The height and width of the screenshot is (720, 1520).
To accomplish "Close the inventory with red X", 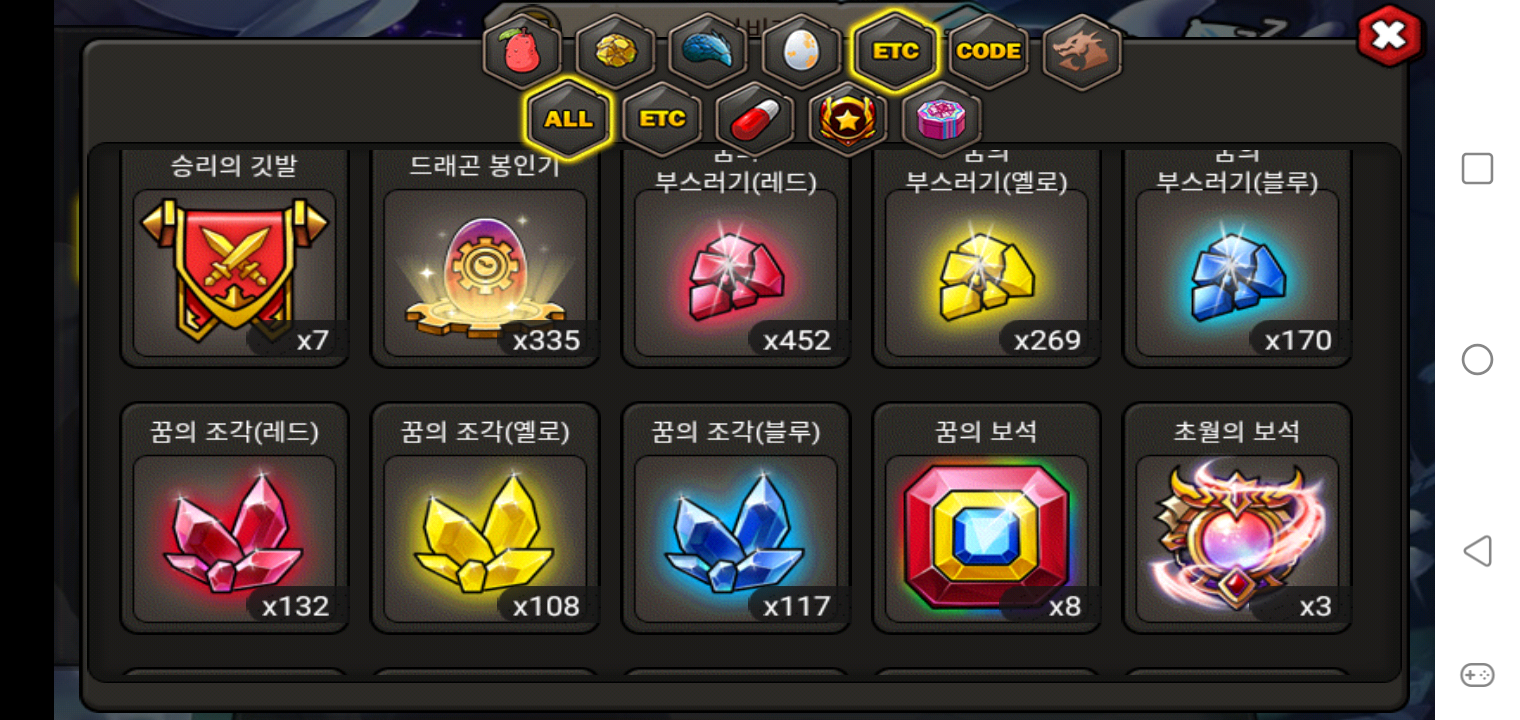I will point(1390,36).
